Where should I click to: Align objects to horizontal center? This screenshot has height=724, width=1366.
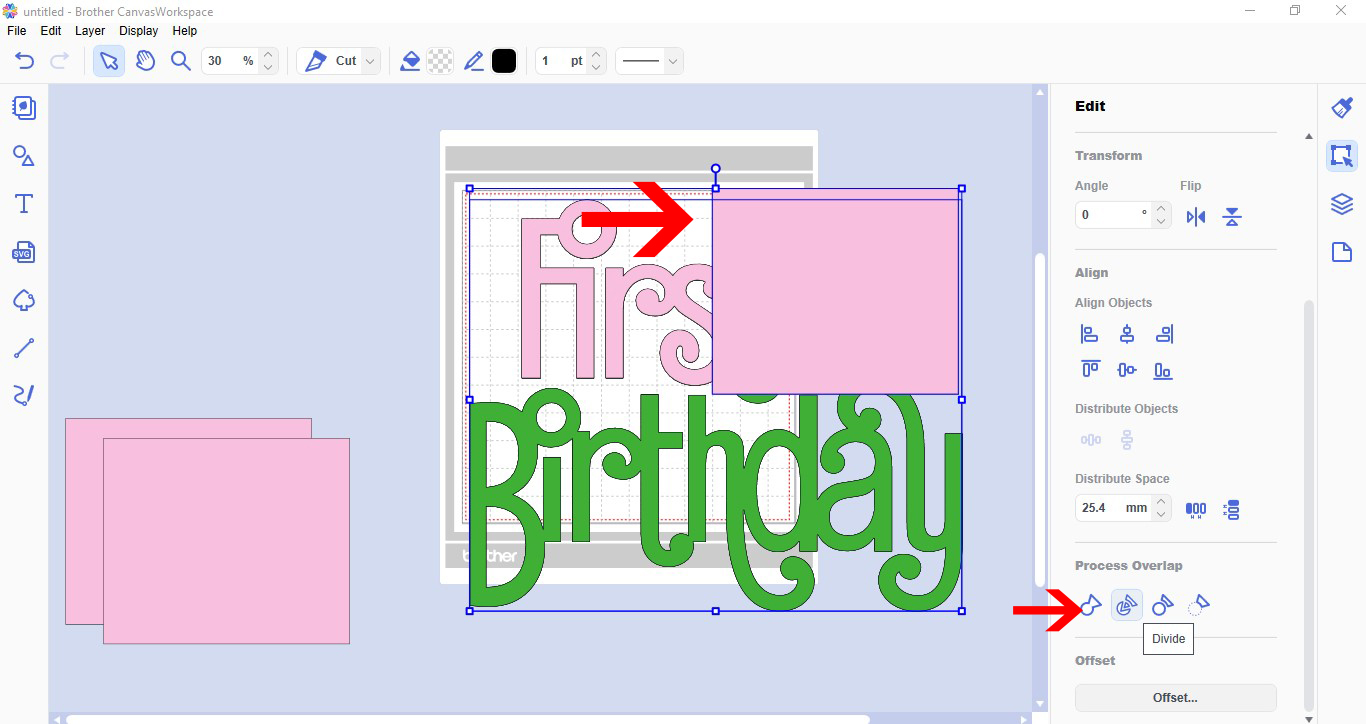point(1127,335)
